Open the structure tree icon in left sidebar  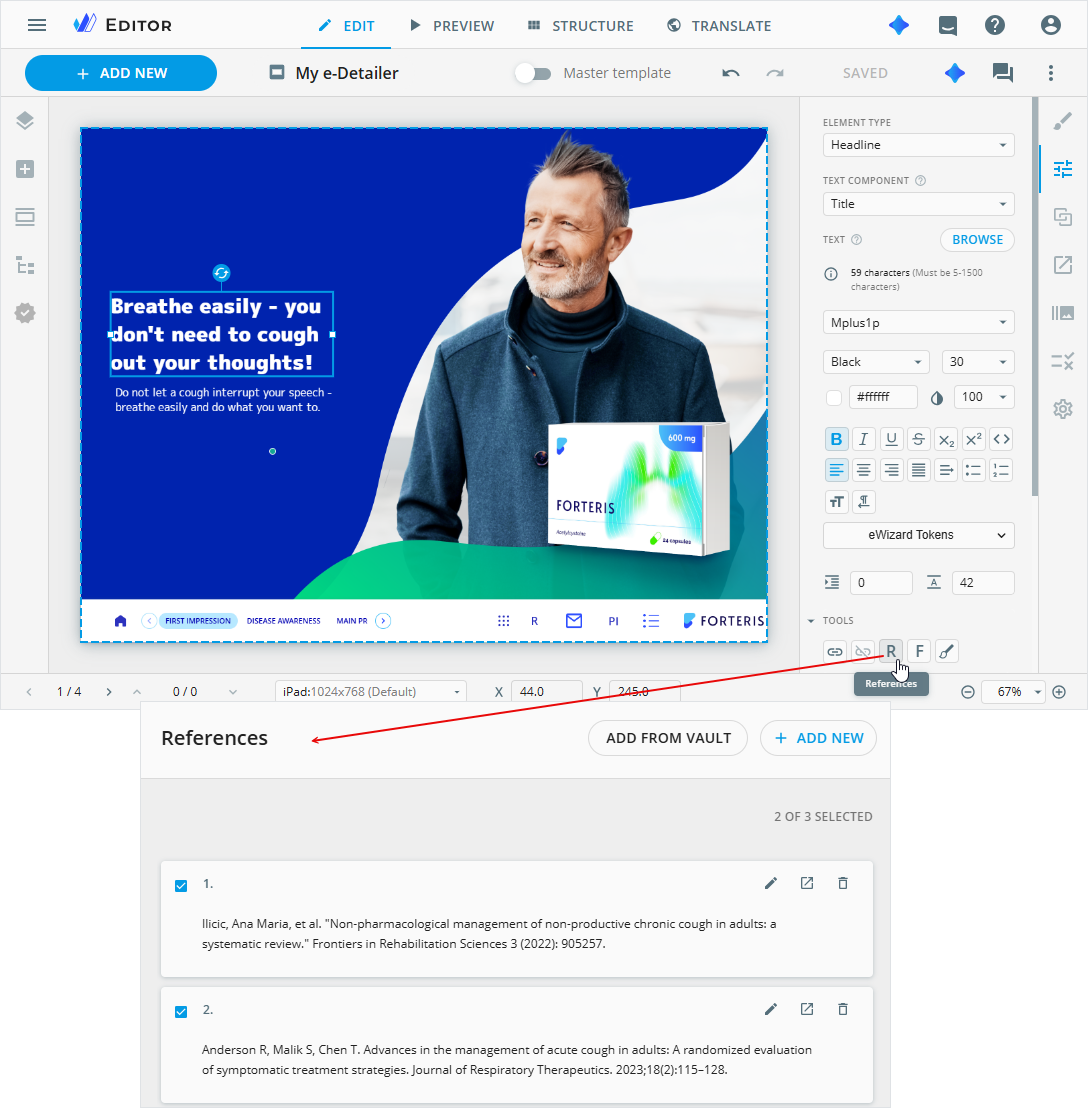pyautogui.click(x=25, y=266)
